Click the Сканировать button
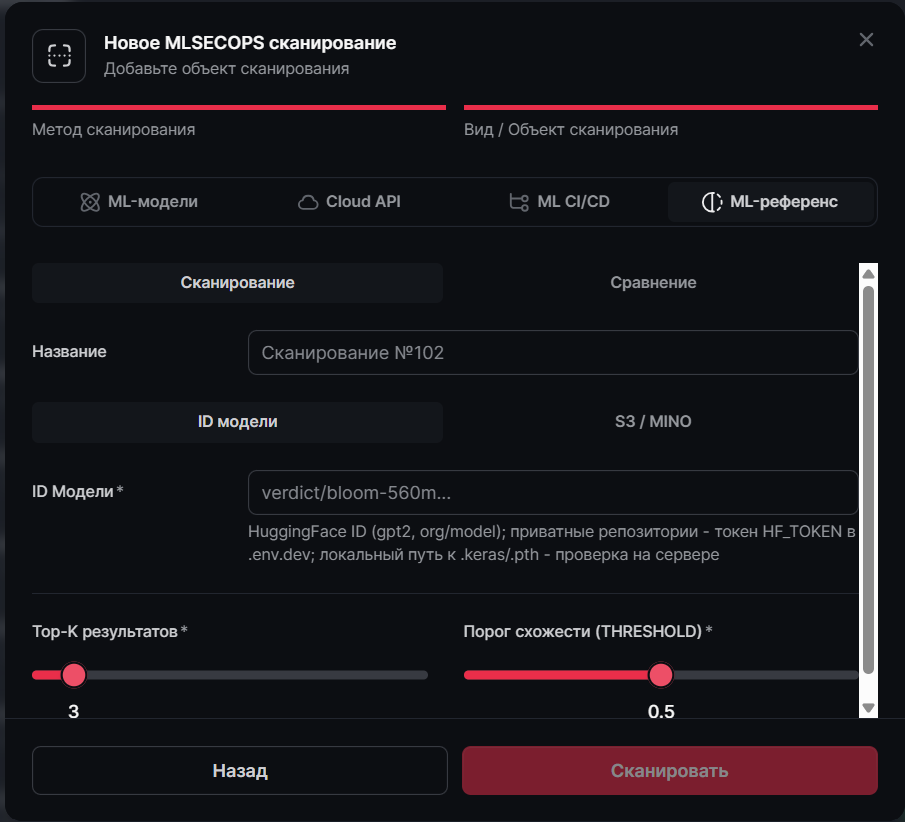This screenshot has width=905, height=822. [670, 771]
